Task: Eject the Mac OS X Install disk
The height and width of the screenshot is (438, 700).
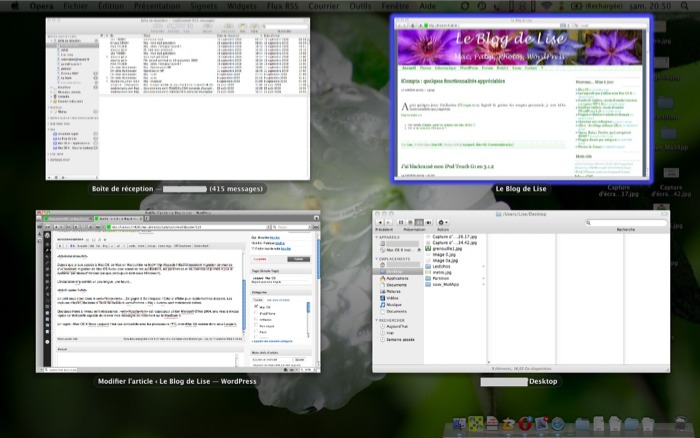Action: pos(420,248)
